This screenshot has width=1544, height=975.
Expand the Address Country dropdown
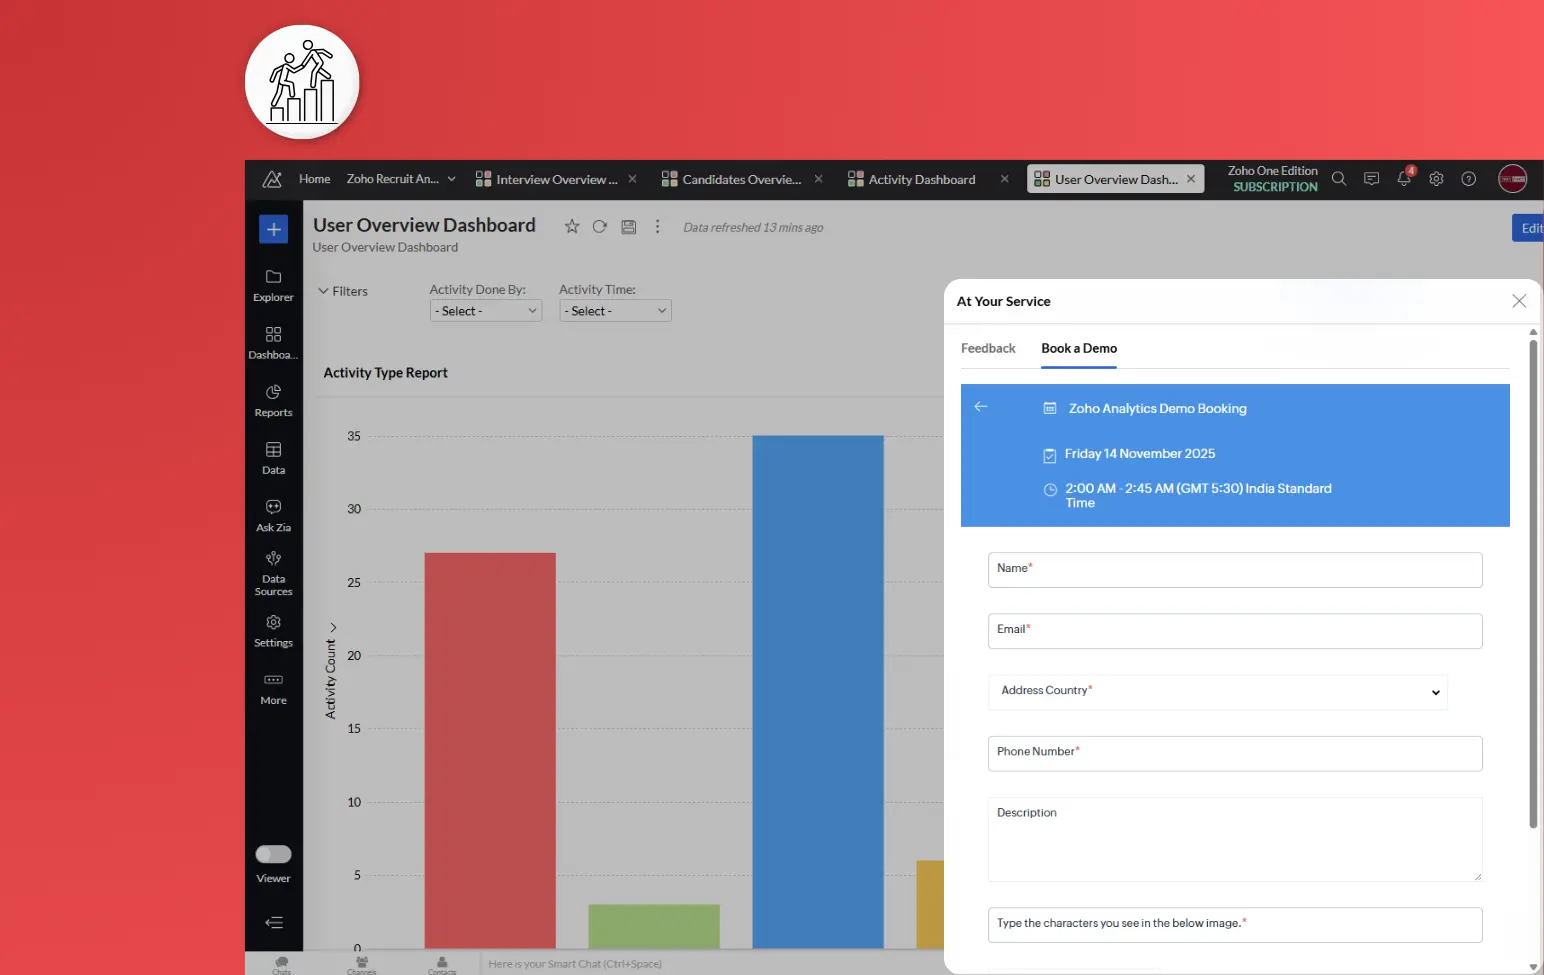(1218, 692)
